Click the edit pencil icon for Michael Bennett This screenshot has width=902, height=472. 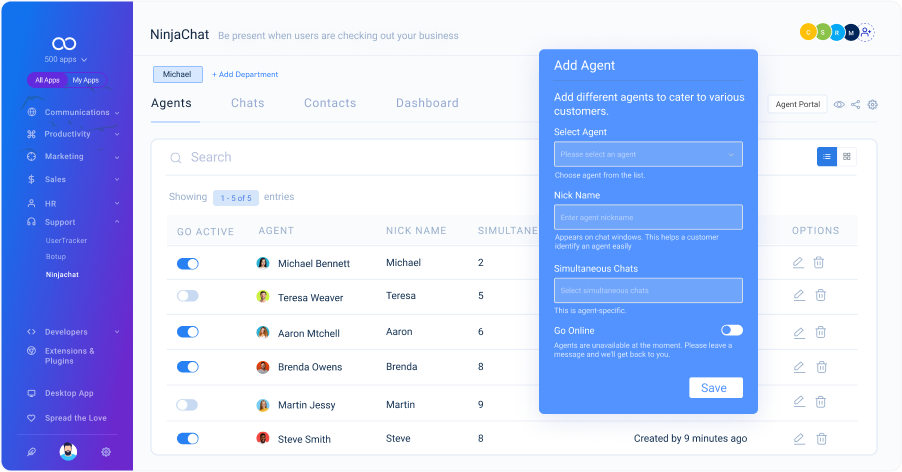click(798, 263)
